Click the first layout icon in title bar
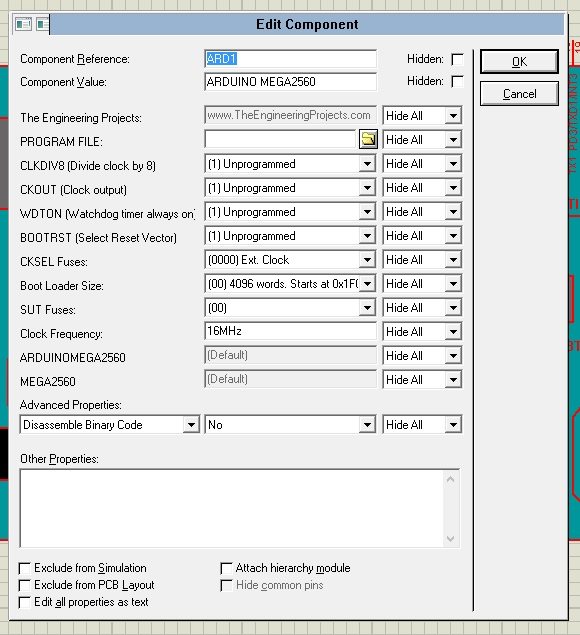Image resolution: width=580 pixels, height=635 pixels. pos(23,24)
